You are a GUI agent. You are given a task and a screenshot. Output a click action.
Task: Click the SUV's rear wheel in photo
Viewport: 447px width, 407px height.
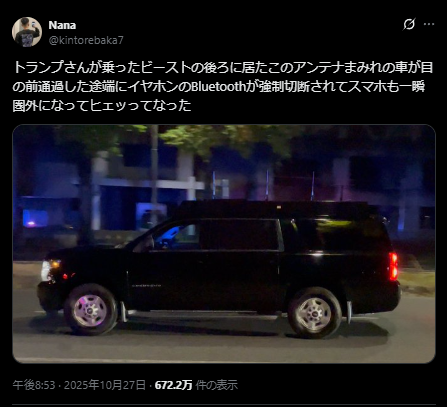pyautogui.click(x=314, y=312)
